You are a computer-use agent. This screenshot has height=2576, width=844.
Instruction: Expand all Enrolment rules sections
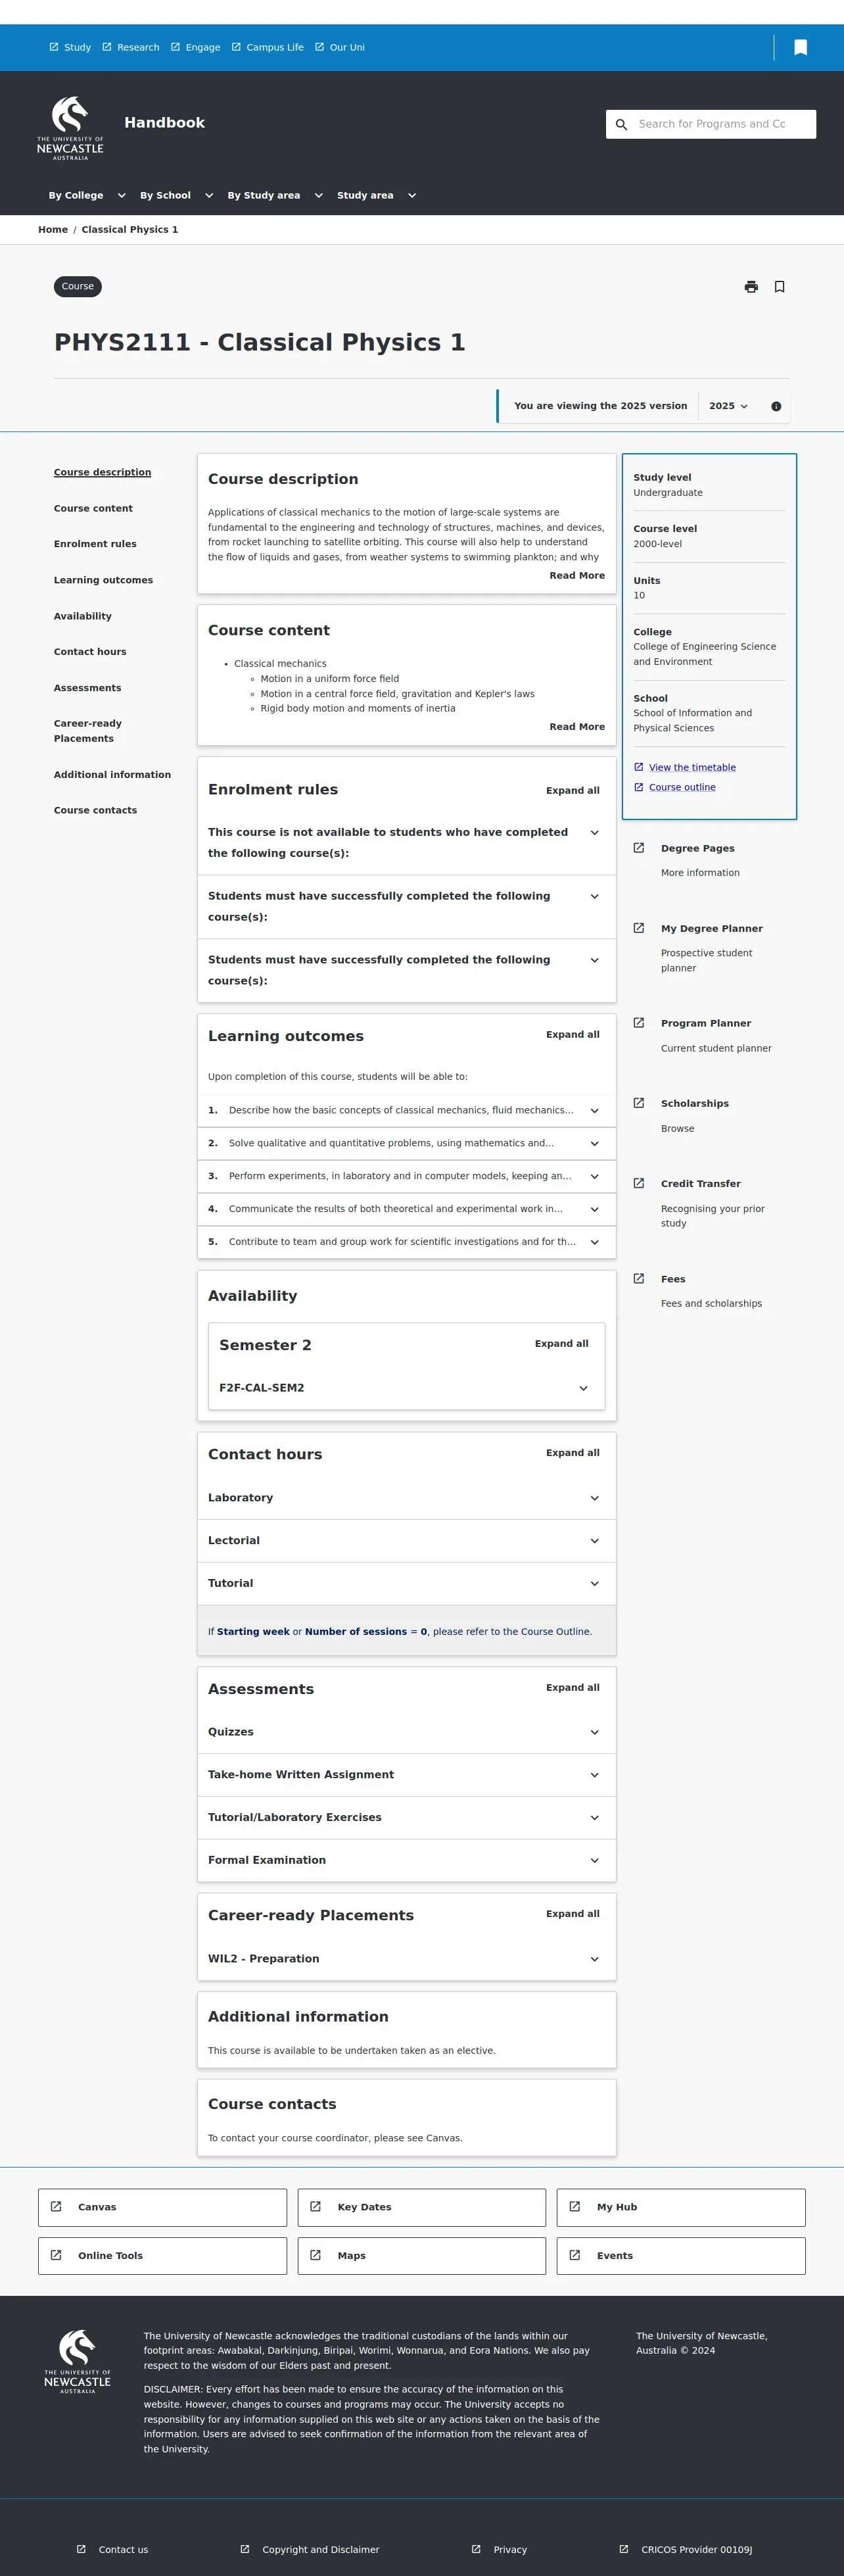click(572, 791)
